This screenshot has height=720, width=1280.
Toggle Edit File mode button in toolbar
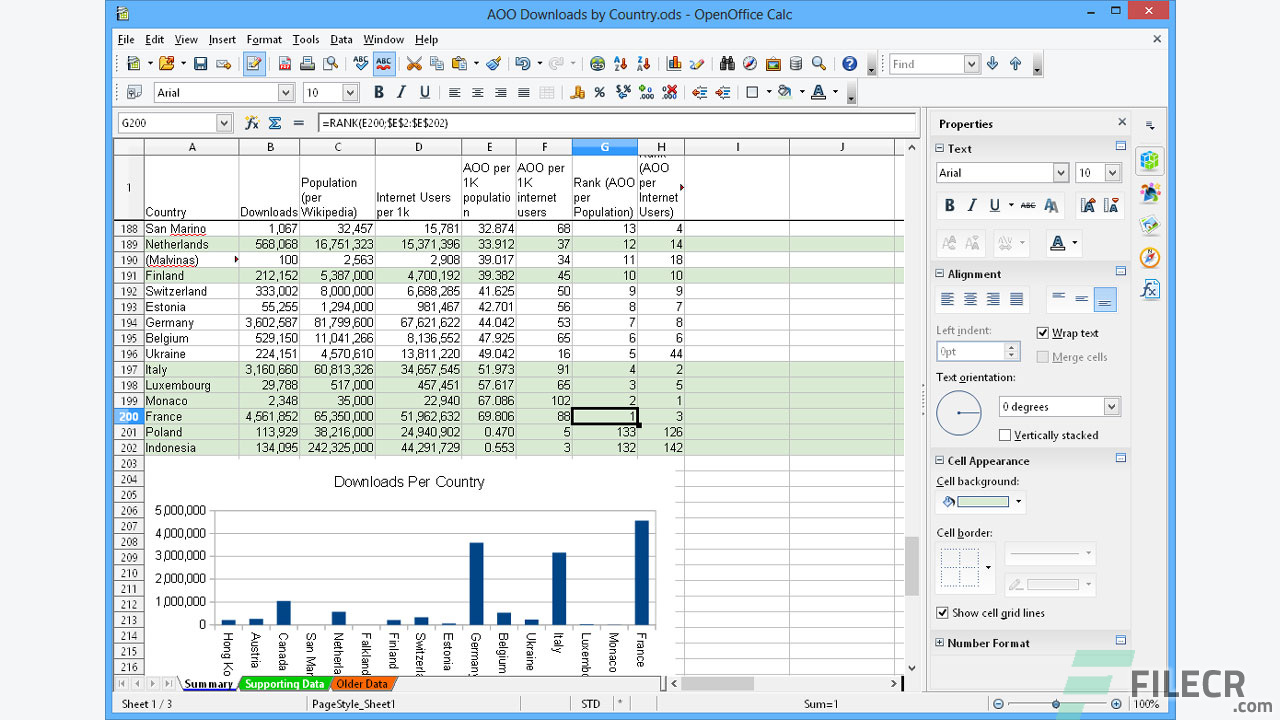[254, 64]
